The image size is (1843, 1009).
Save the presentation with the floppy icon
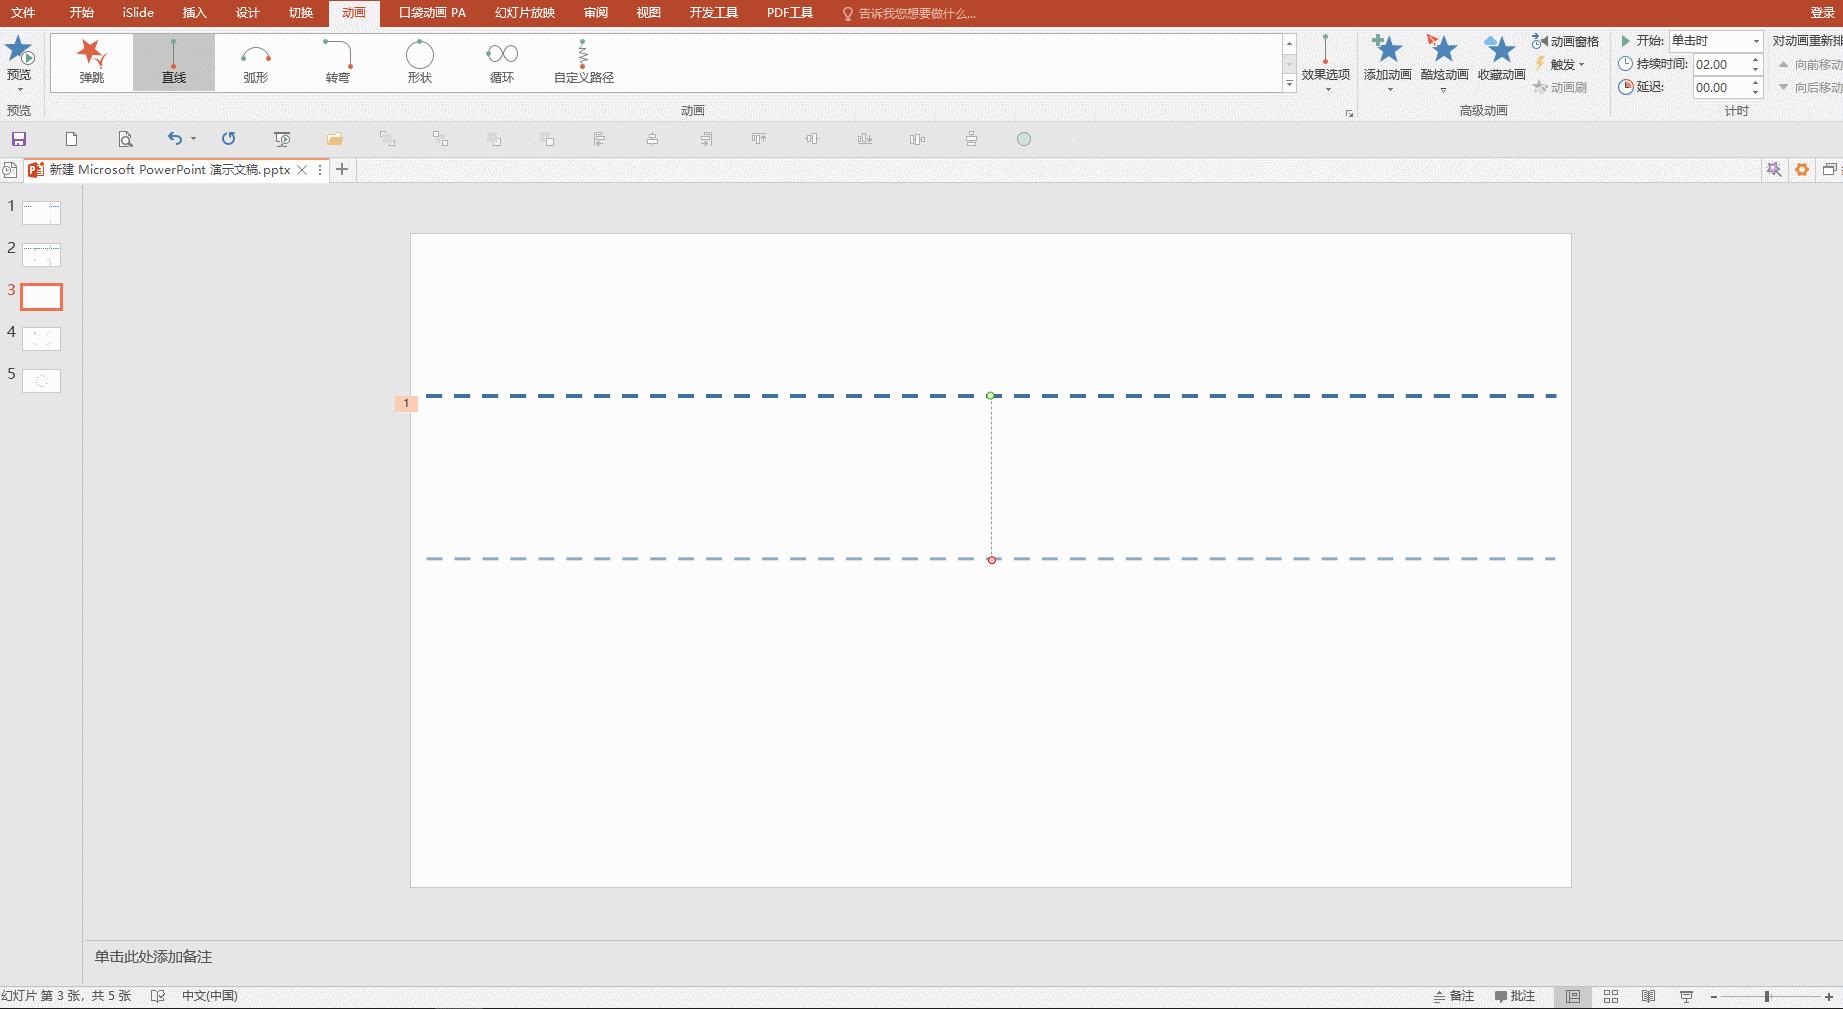[19, 139]
